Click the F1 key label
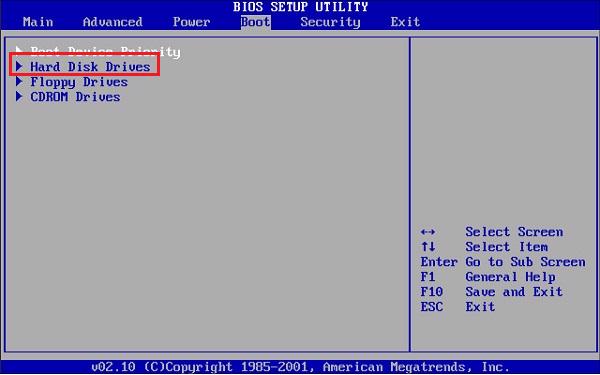Image resolution: width=600 pixels, height=375 pixels. click(x=428, y=277)
